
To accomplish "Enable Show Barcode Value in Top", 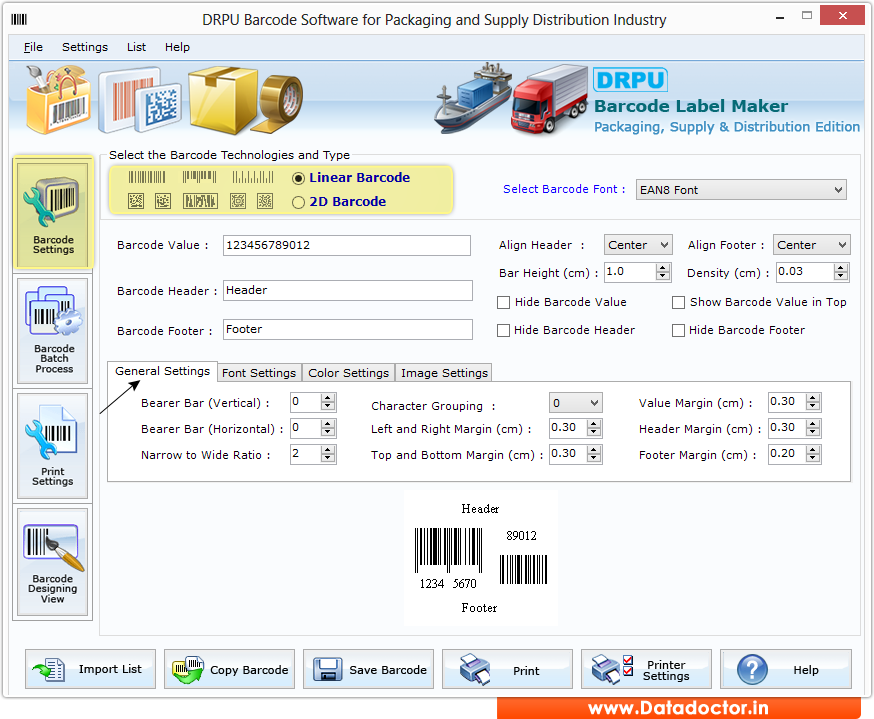I will 678,303.
